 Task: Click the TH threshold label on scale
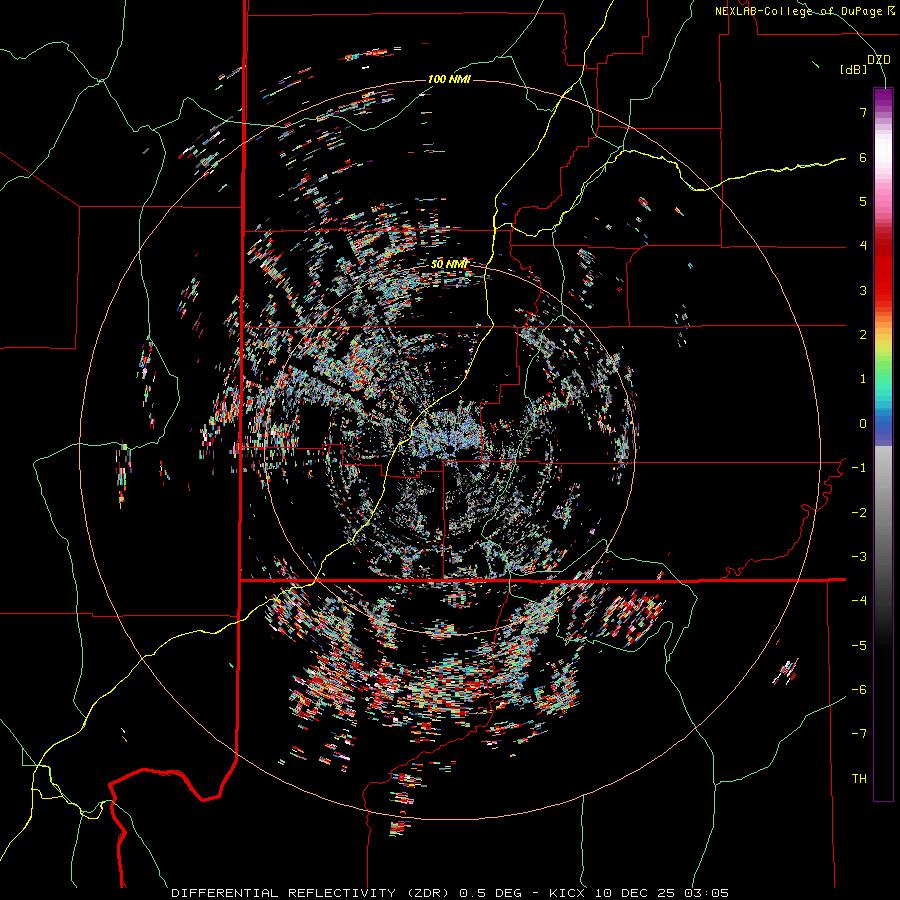coord(859,779)
